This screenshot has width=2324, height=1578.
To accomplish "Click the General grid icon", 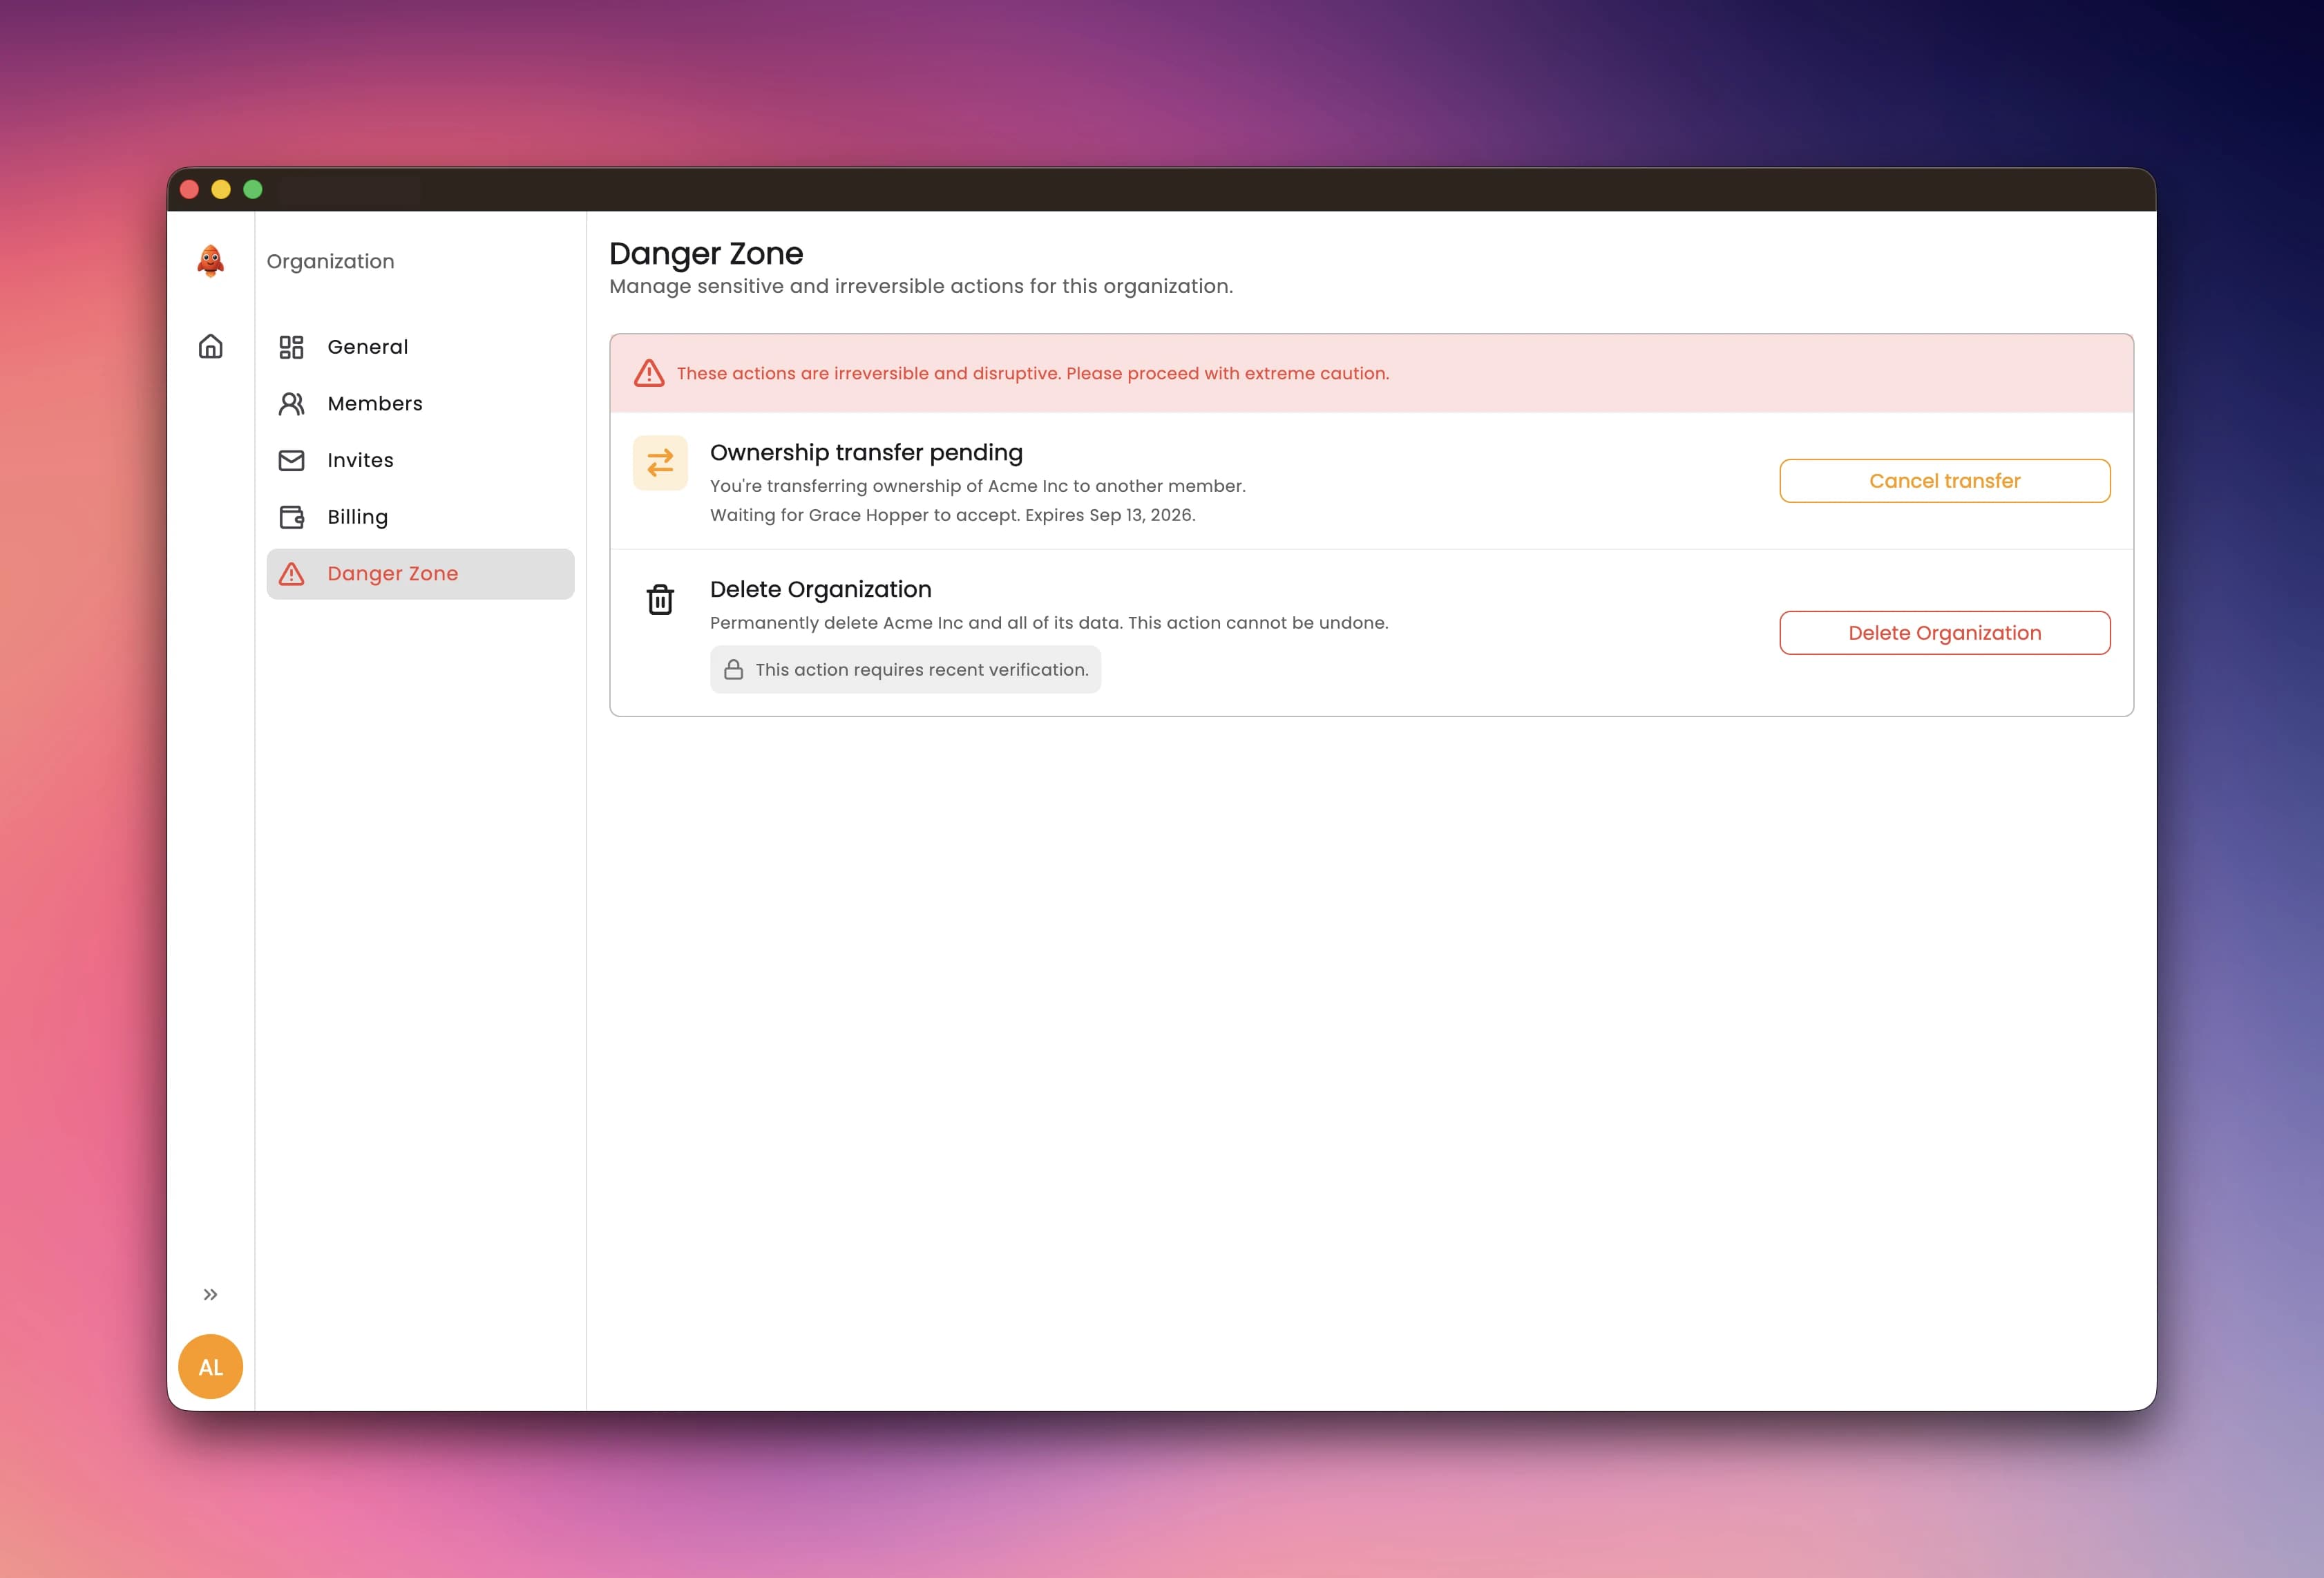I will coord(291,347).
